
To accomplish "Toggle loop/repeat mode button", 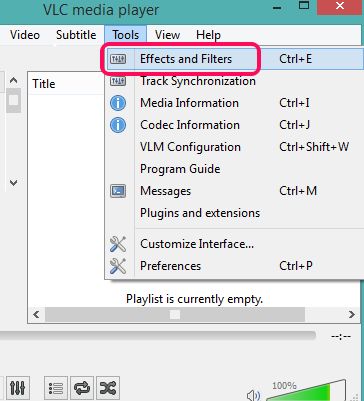I will 82,388.
